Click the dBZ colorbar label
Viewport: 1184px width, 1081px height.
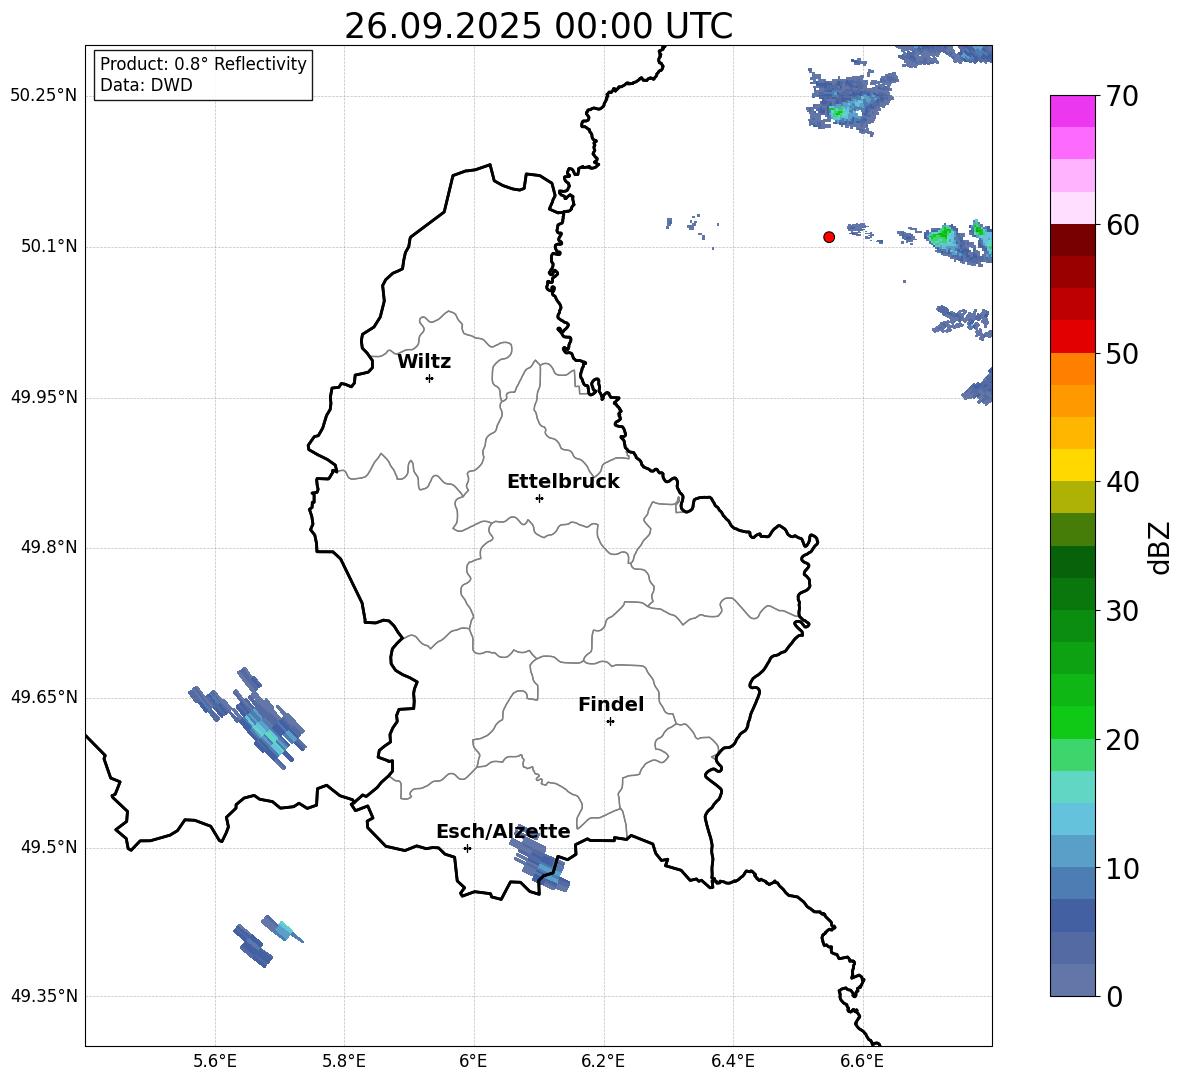1161,547
